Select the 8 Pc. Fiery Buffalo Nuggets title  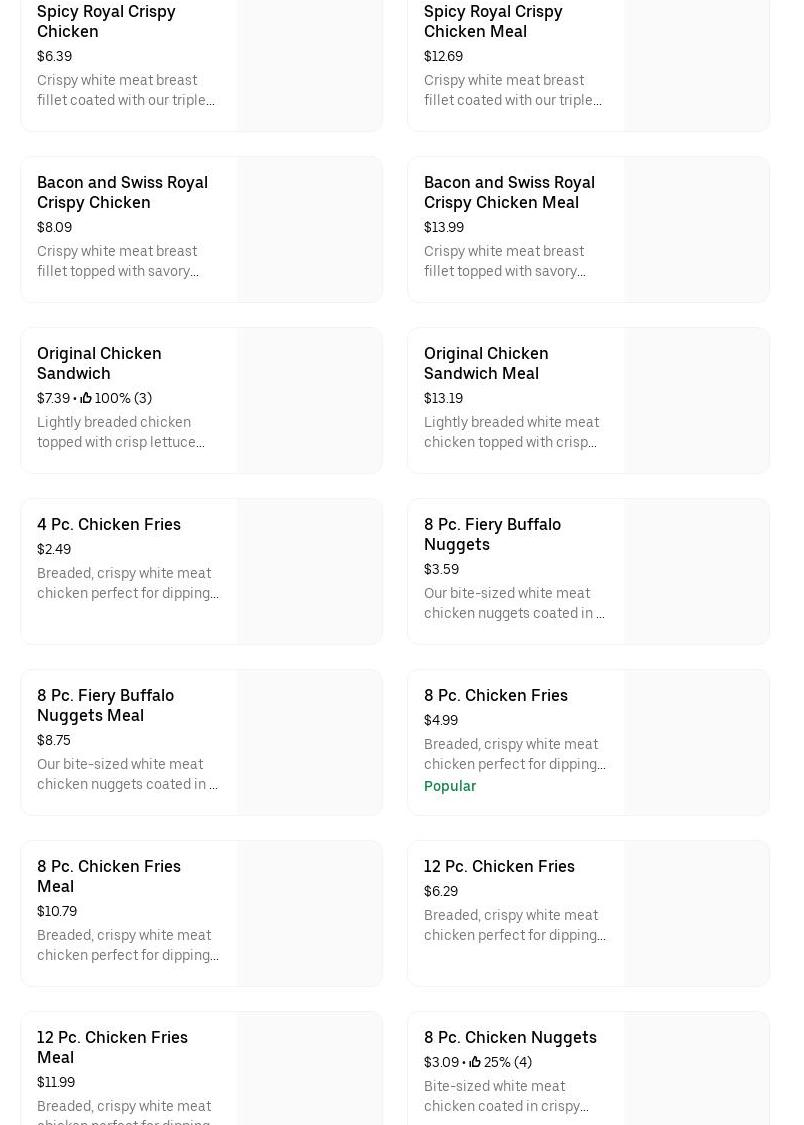coord(492,534)
